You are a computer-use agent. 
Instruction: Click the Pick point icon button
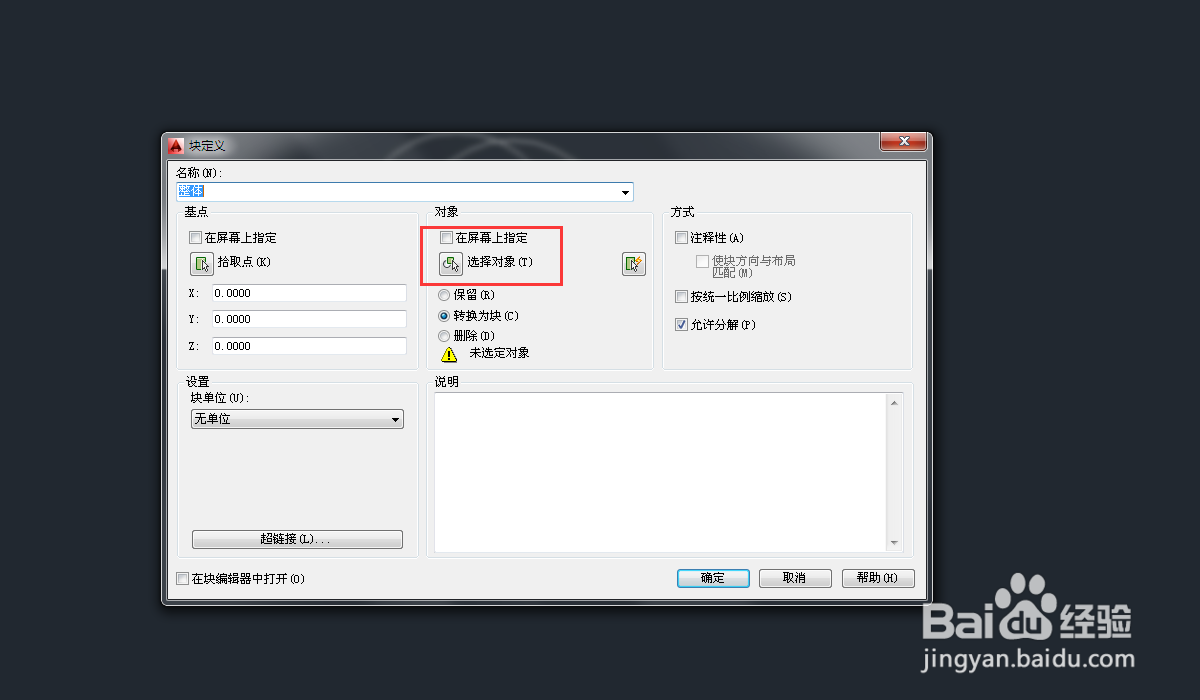(202, 263)
